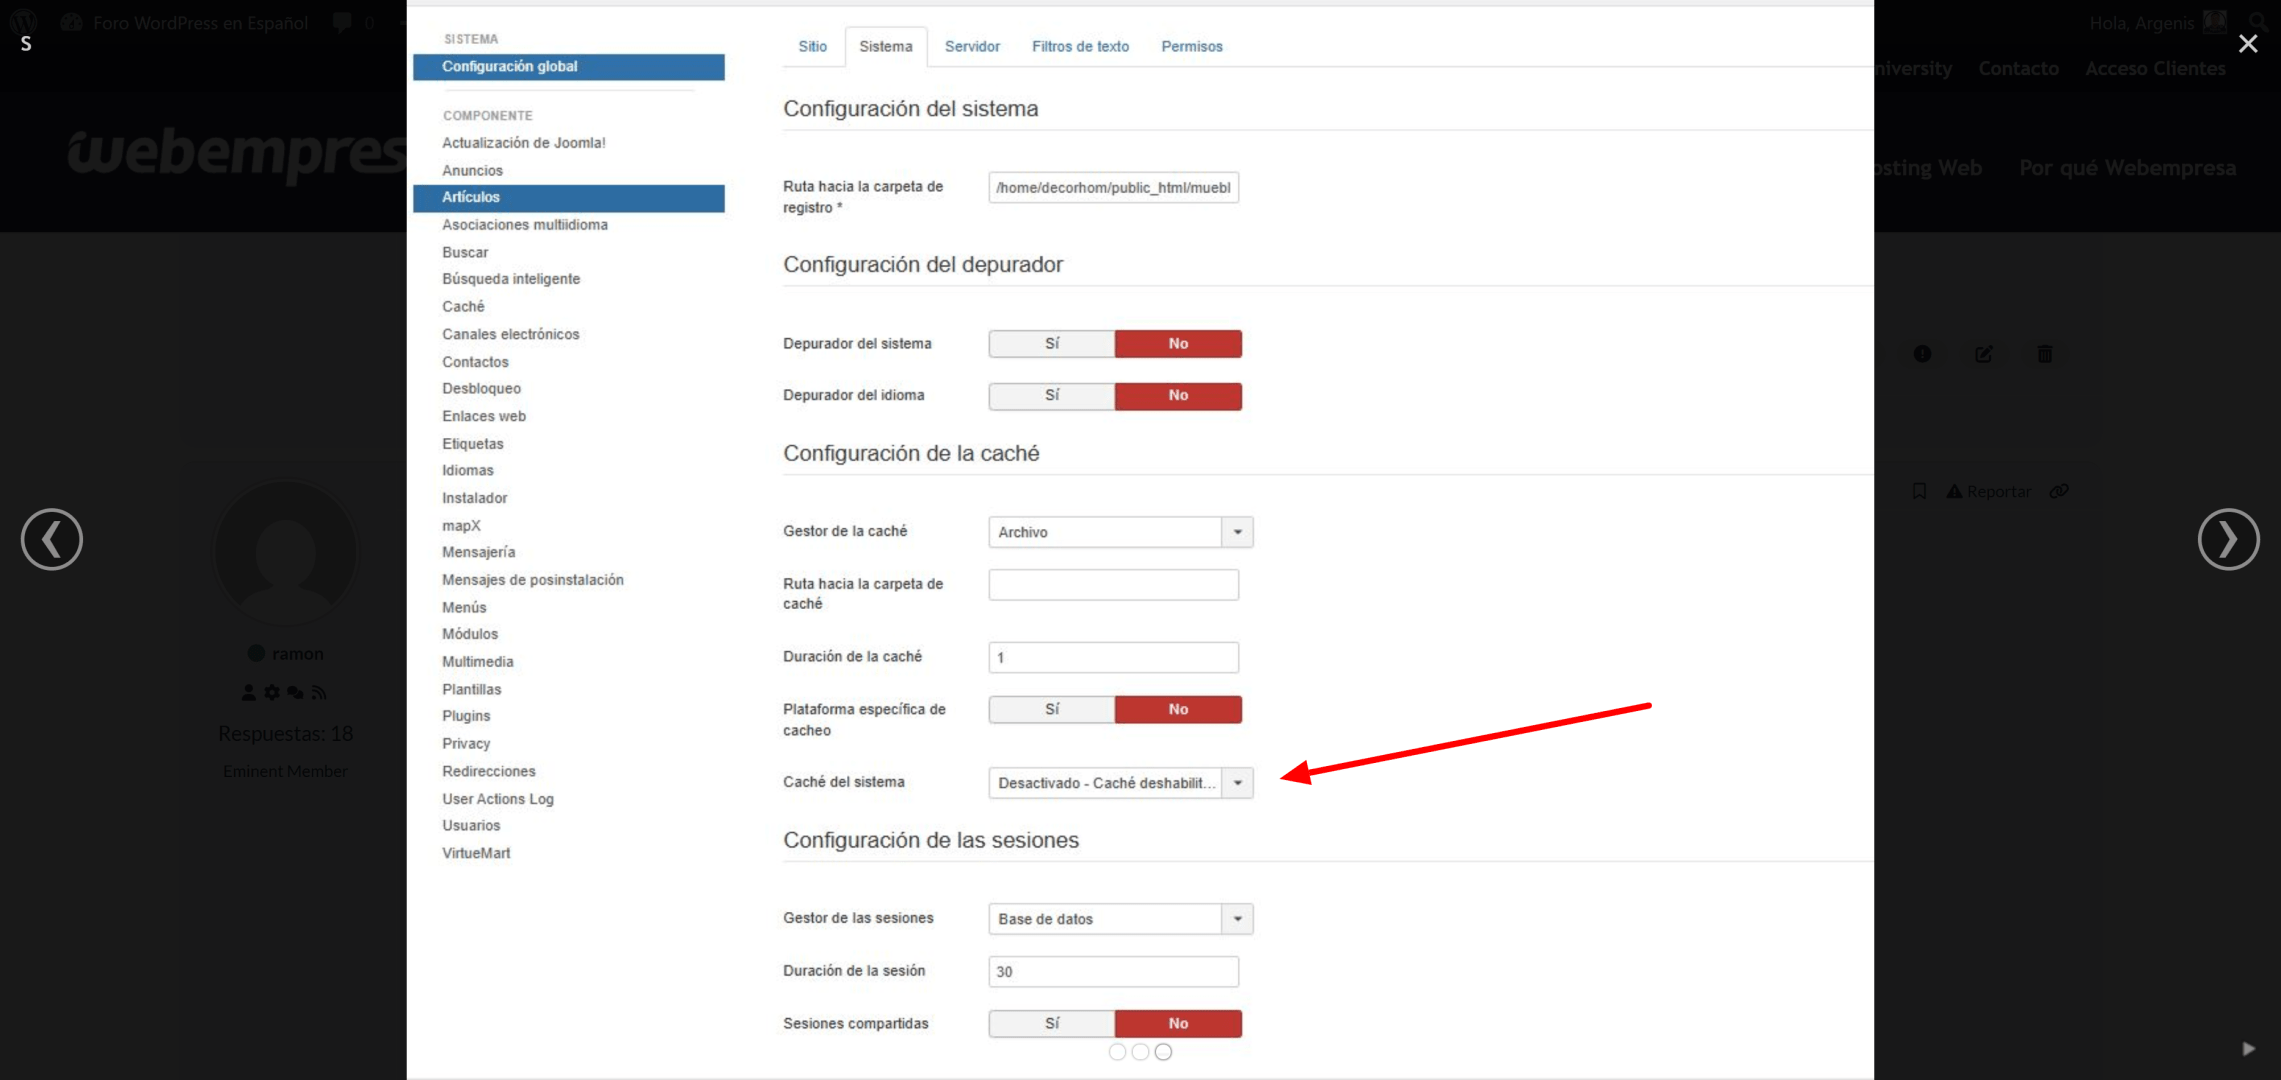Click the dimmed trash delete icon
Viewport: 2281px width, 1080px height.
pyautogui.click(x=2044, y=354)
